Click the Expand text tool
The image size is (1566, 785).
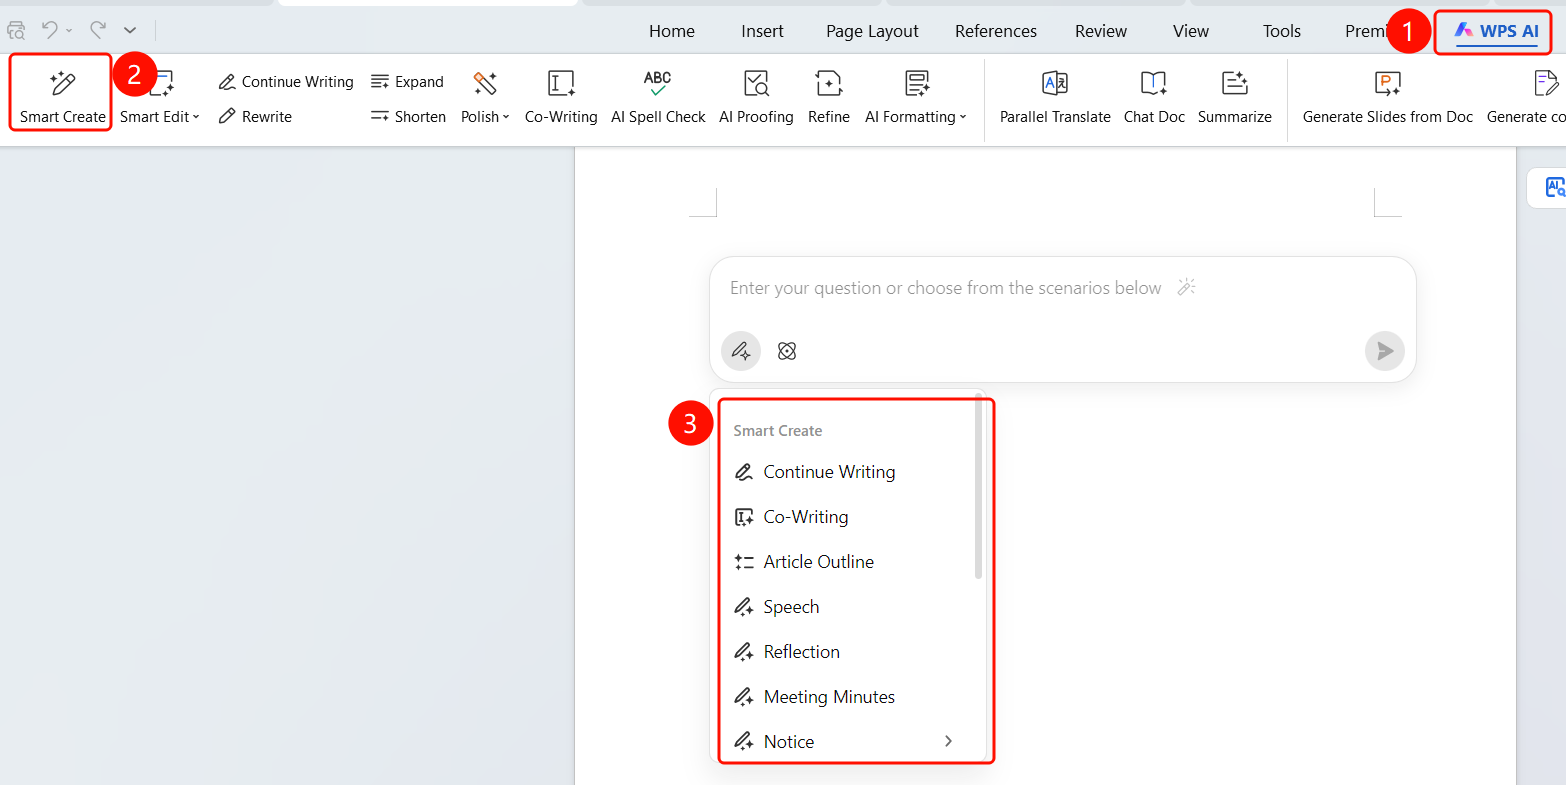click(x=407, y=82)
